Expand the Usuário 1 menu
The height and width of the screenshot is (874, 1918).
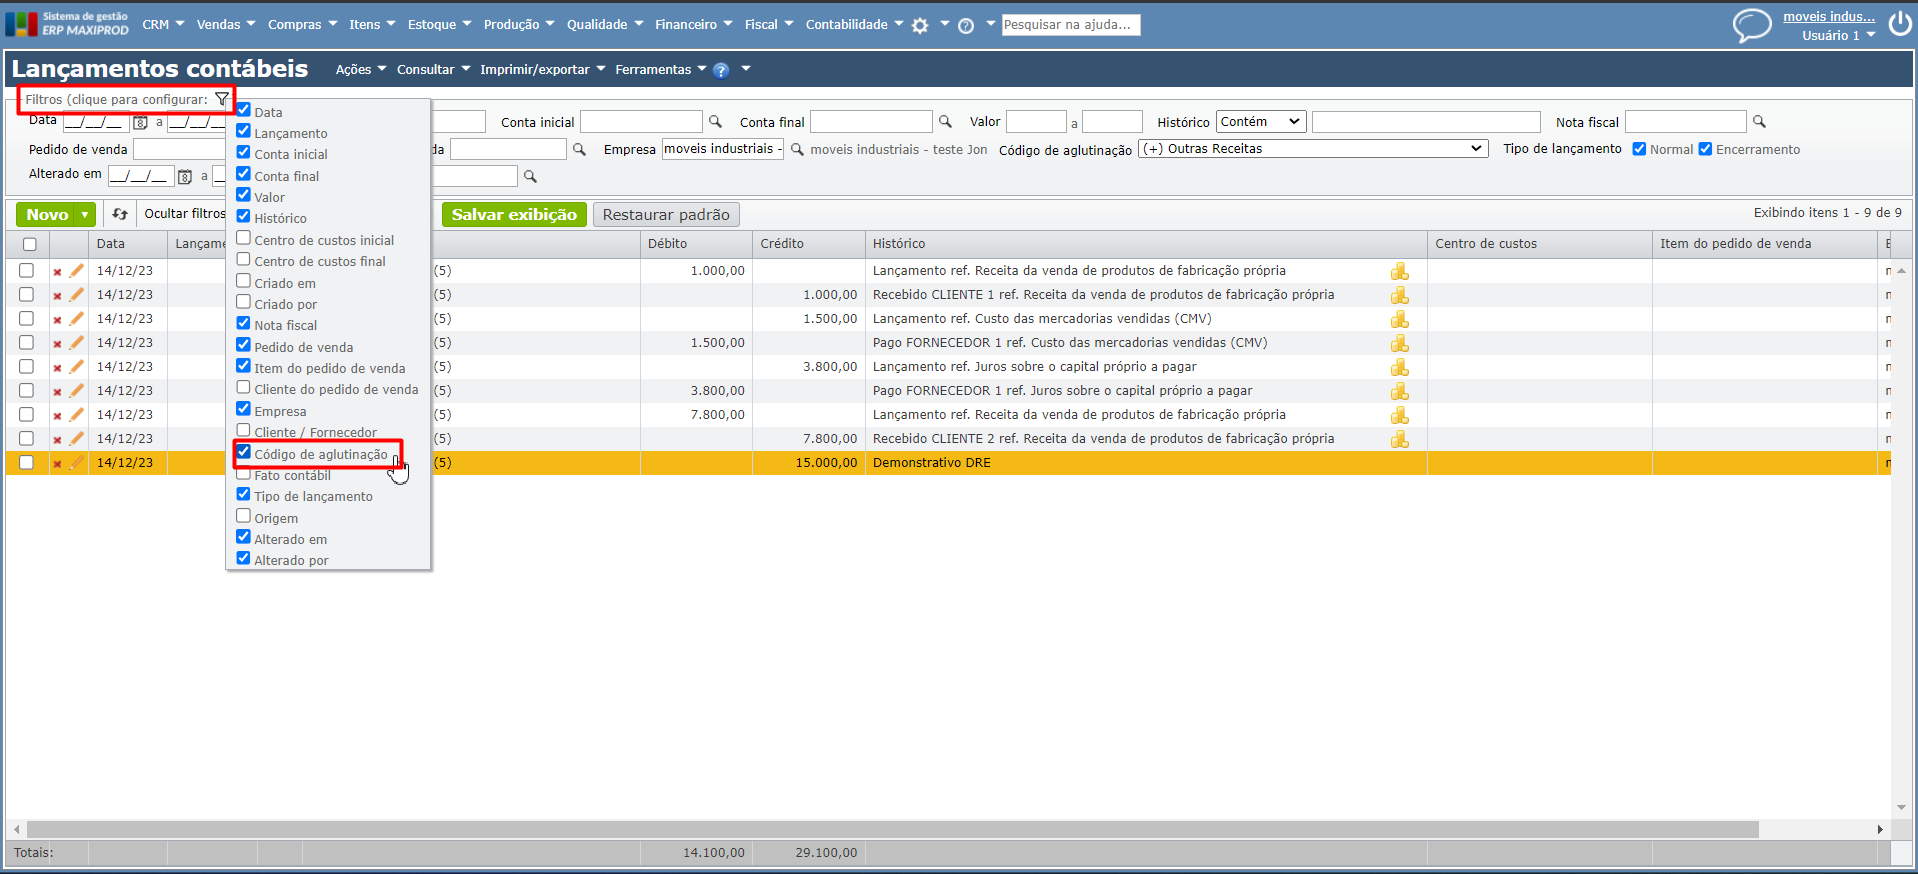1838,36
